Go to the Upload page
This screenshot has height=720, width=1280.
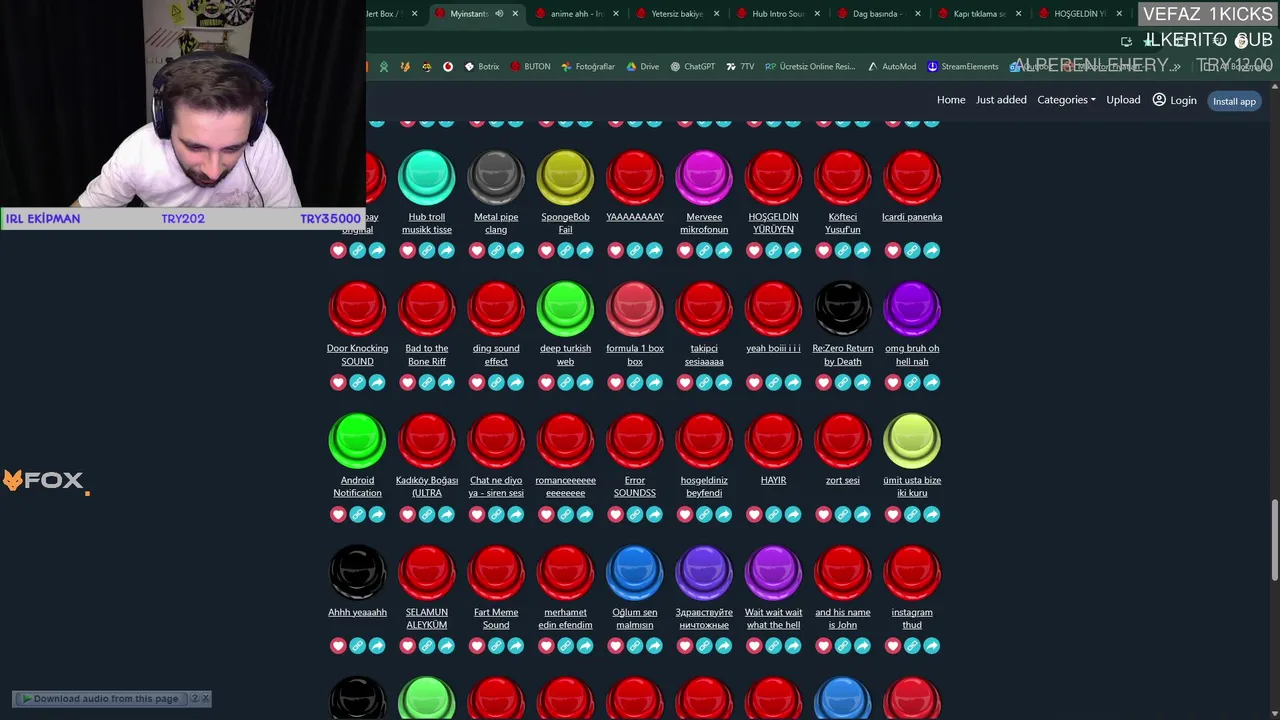1123,100
